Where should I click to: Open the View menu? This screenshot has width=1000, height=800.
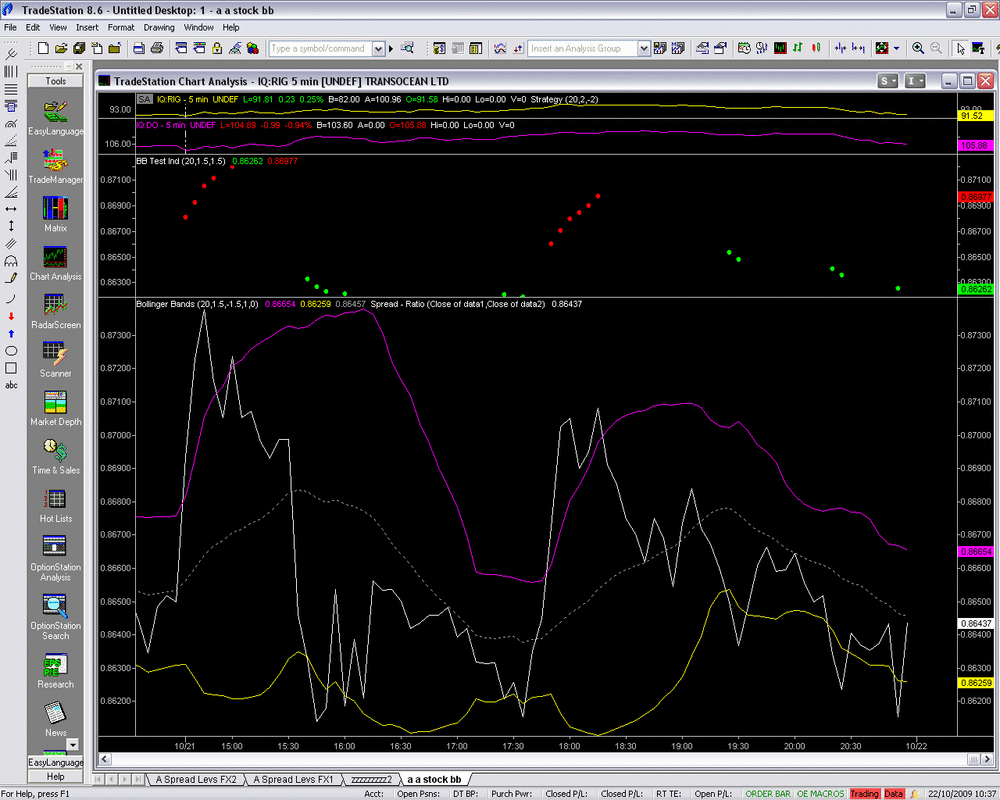click(x=57, y=27)
